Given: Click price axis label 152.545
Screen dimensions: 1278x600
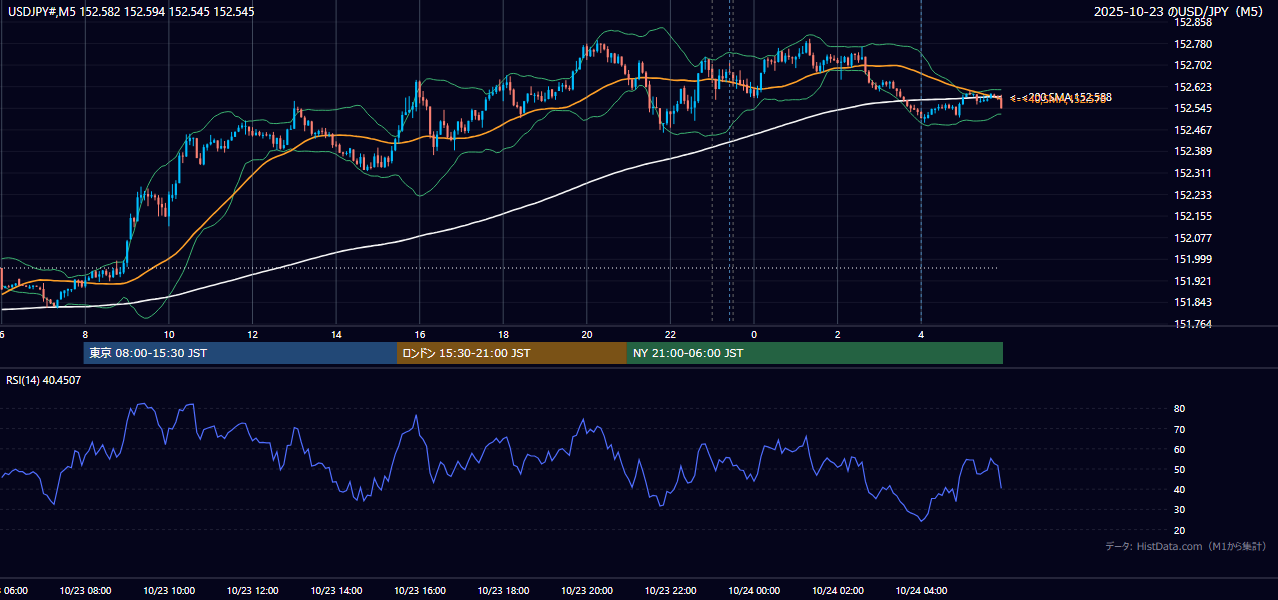Looking at the screenshot, I should pos(1193,108).
